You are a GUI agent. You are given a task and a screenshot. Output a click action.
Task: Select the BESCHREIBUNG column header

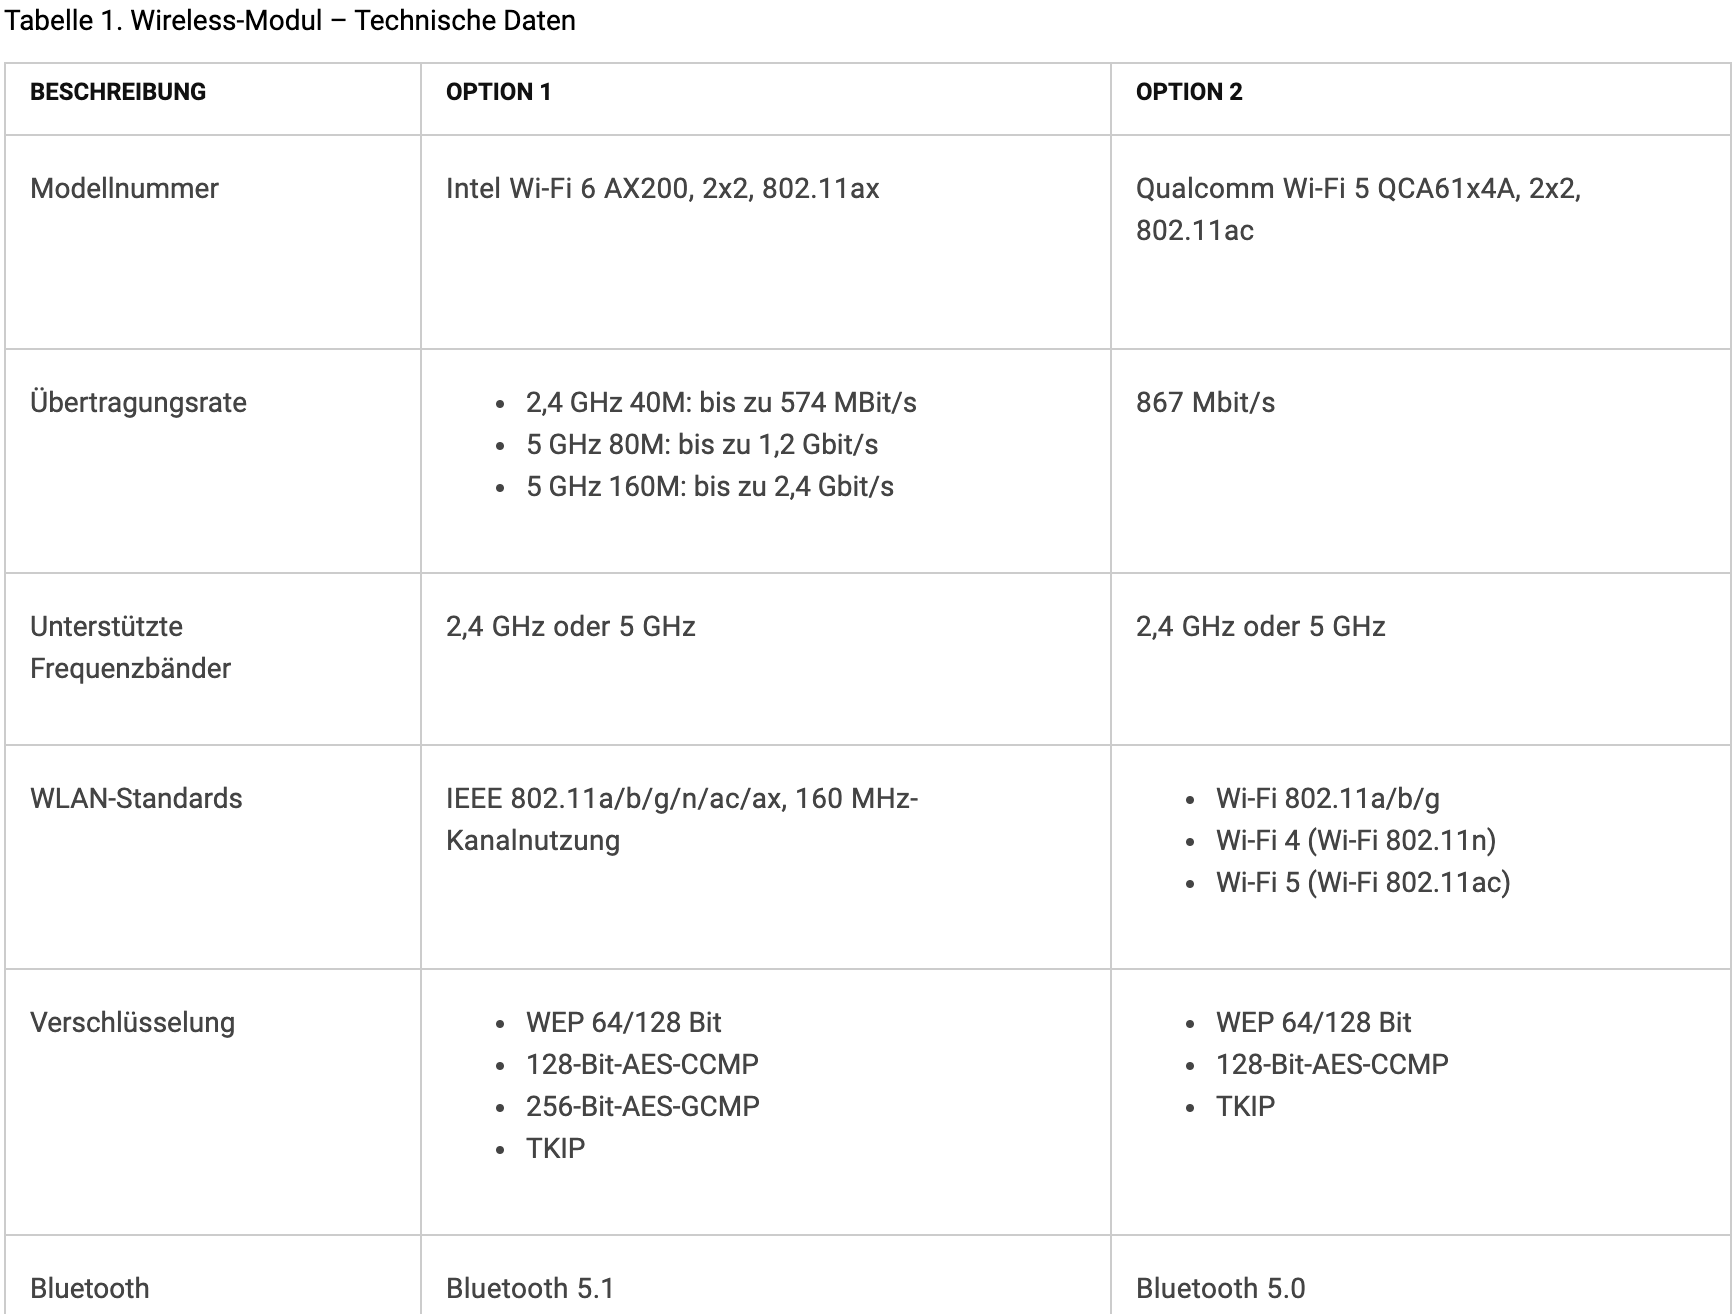click(x=118, y=92)
